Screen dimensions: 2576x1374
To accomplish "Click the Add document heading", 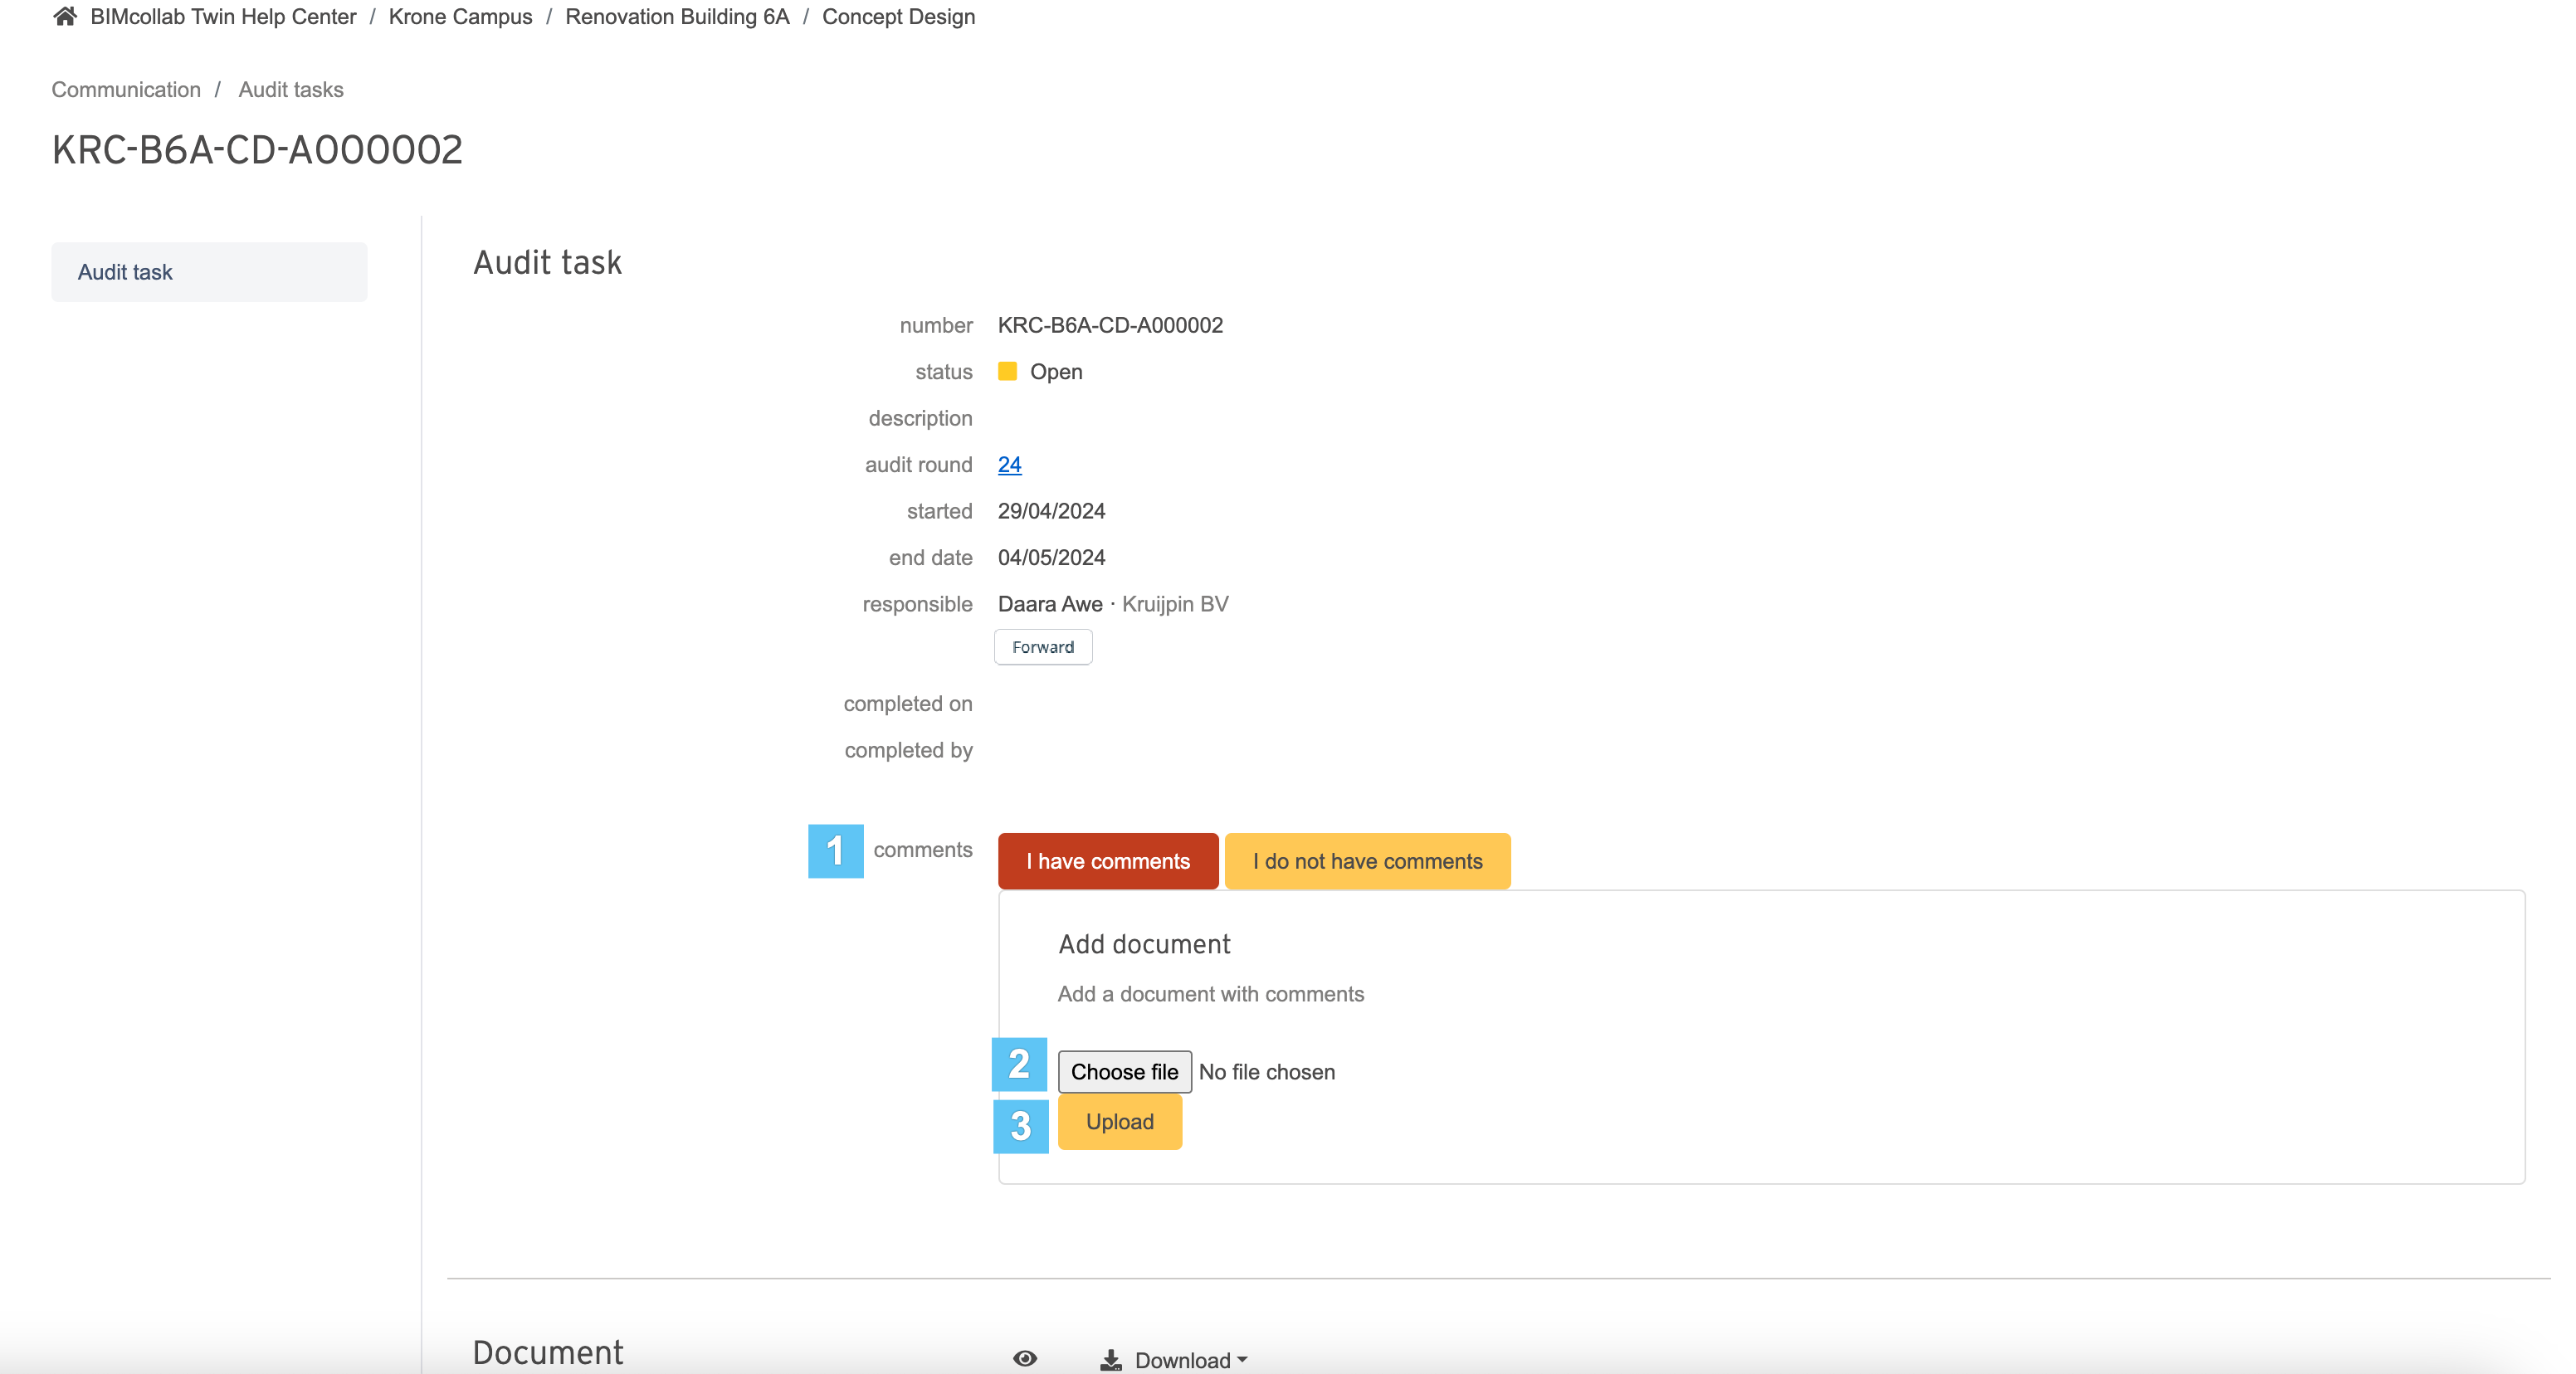I will pyautogui.click(x=1144, y=944).
